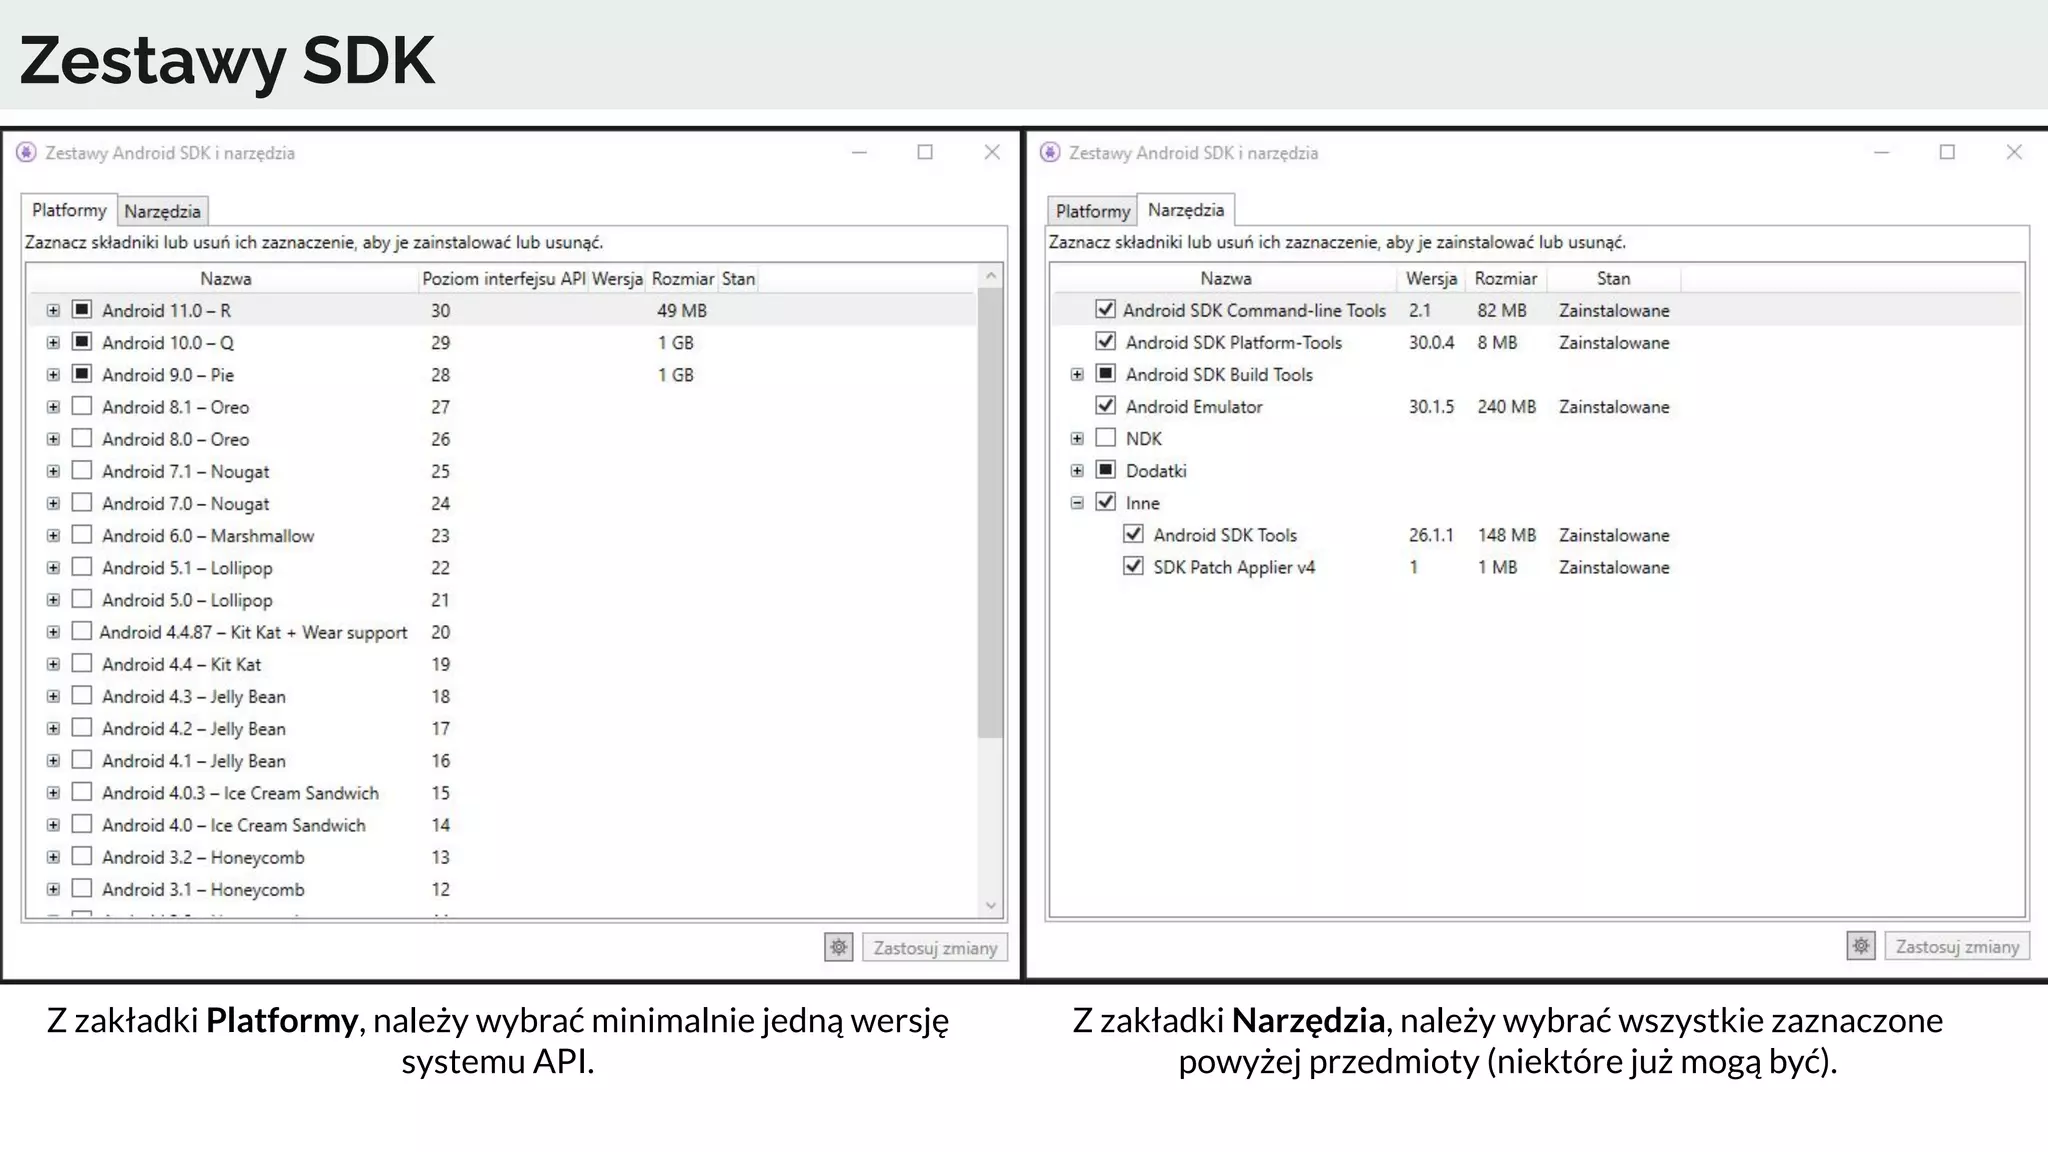The width and height of the screenshot is (2048, 1152).
Task: Check the Android 7.0 – Nougat checkbox
Action: [82, 502]
